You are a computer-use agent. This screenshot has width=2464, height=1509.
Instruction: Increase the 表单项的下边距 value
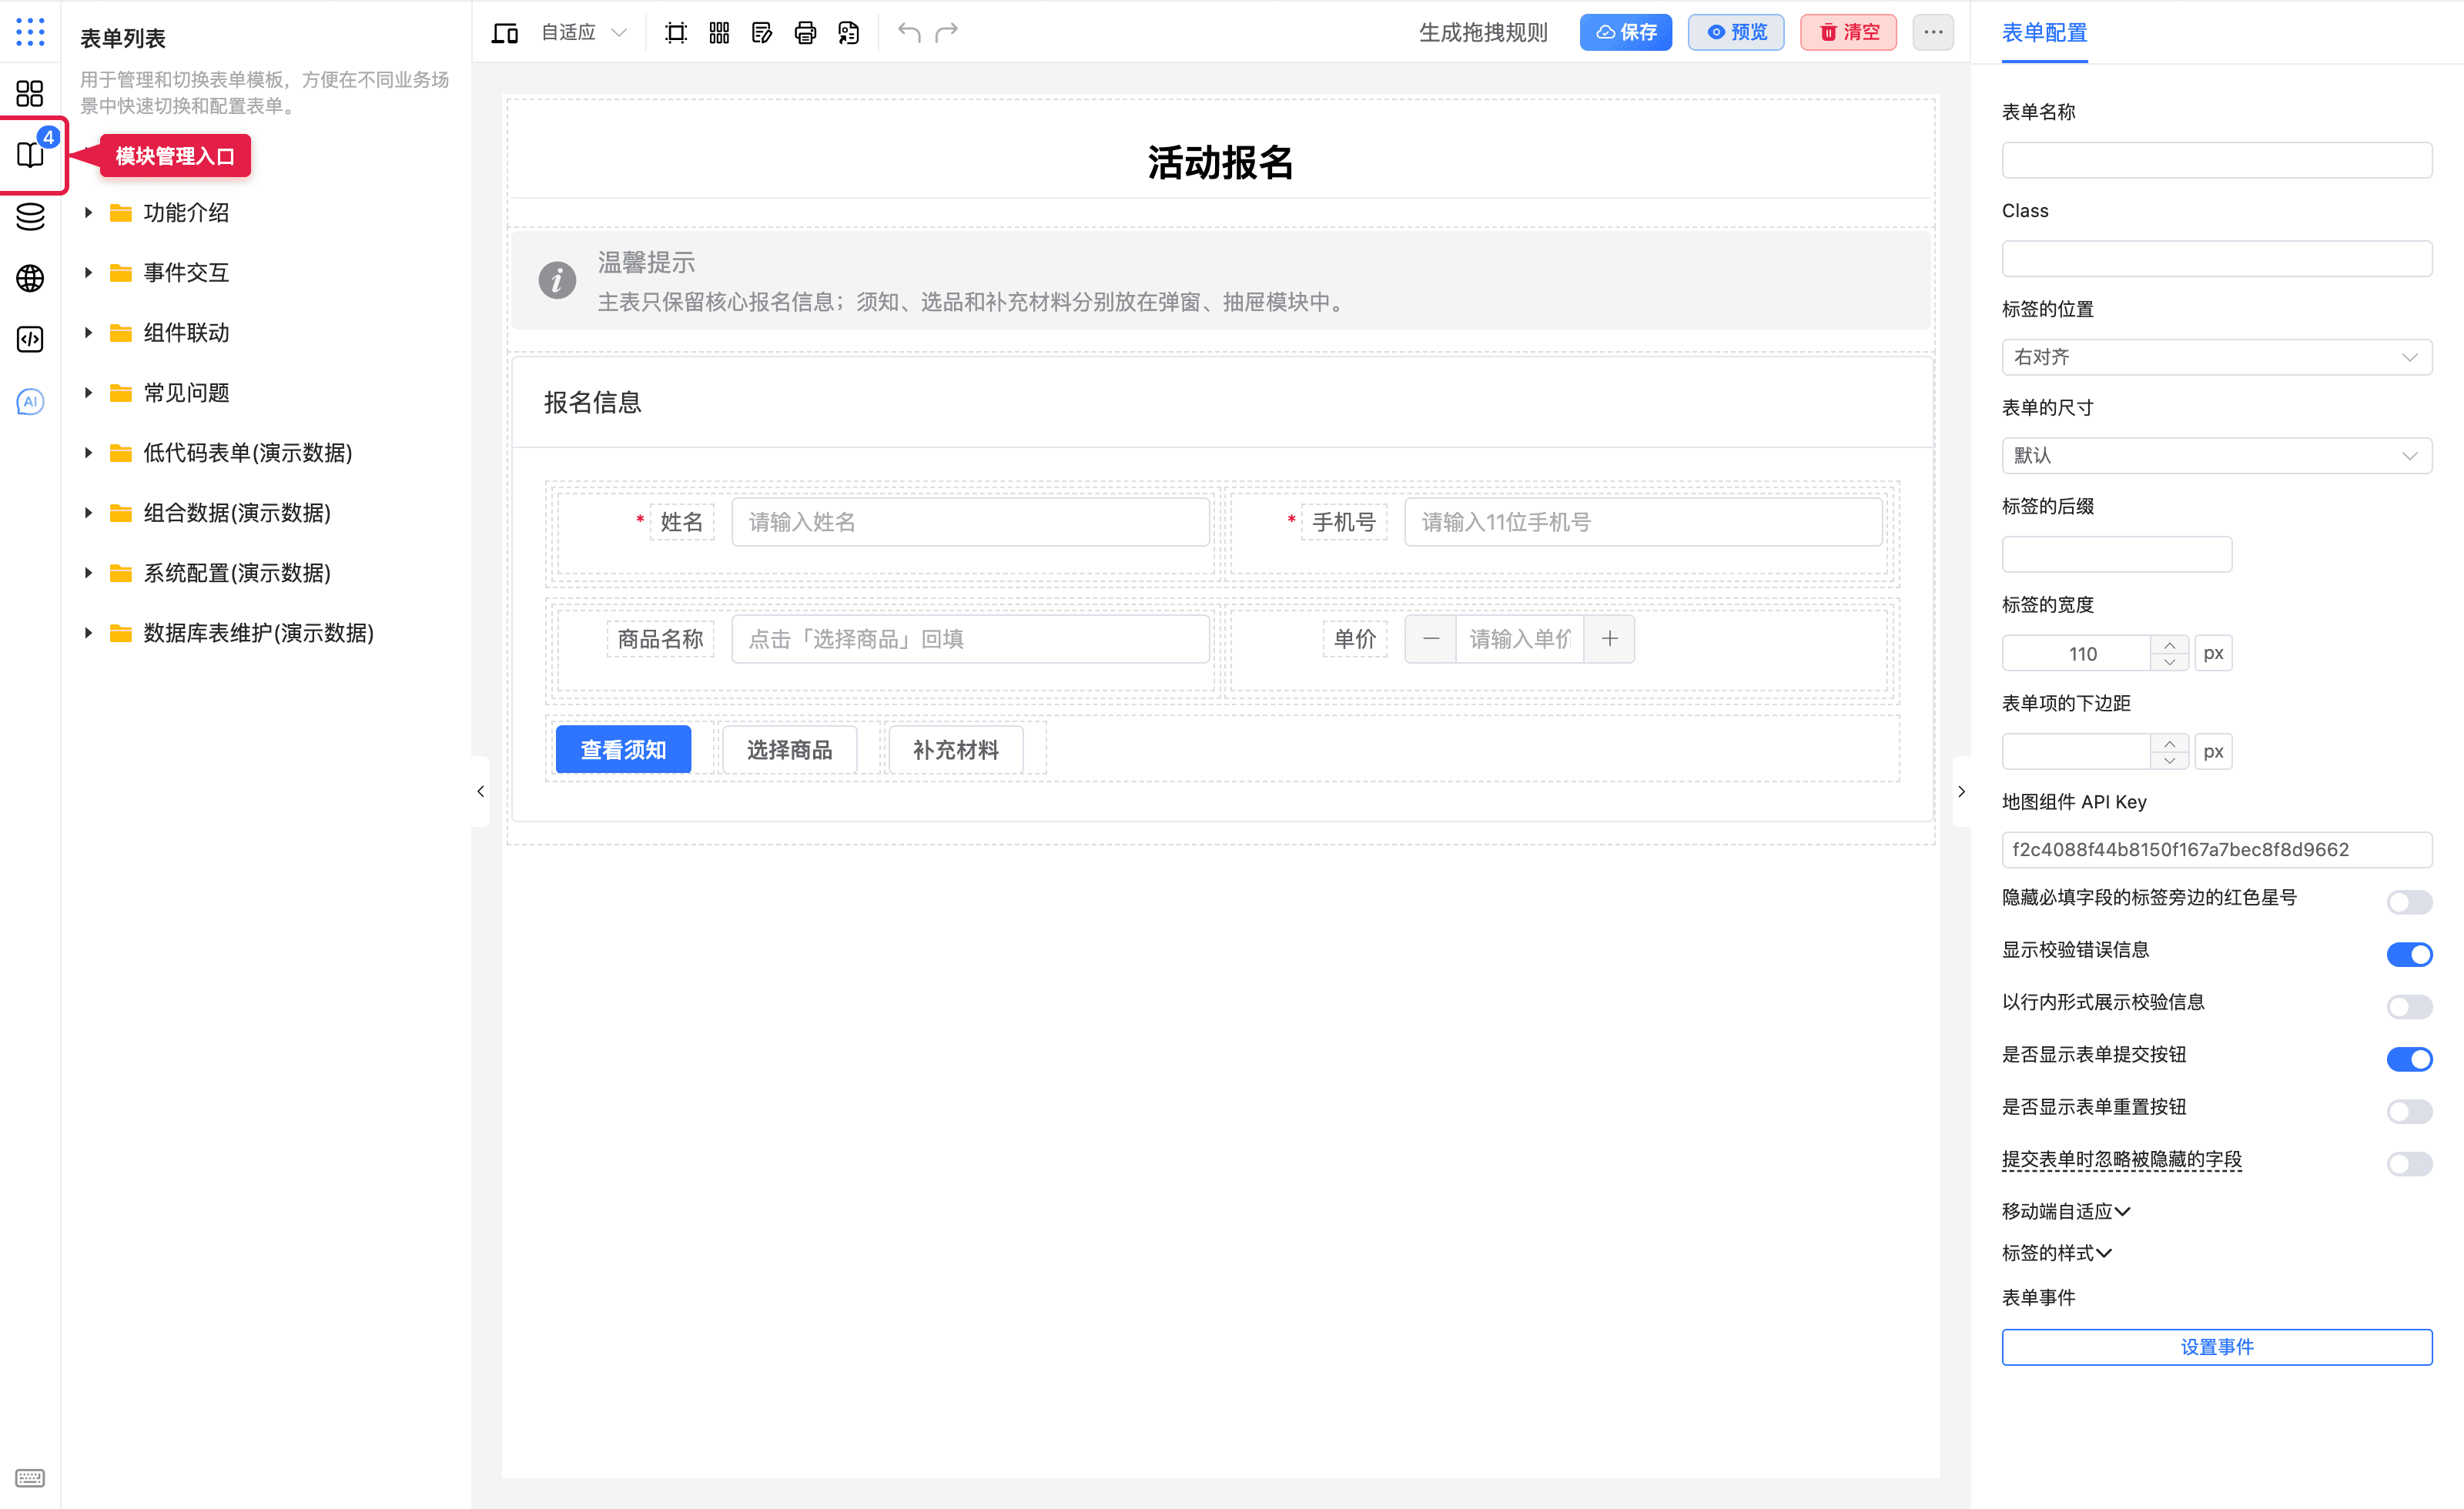click(2169, 743)
